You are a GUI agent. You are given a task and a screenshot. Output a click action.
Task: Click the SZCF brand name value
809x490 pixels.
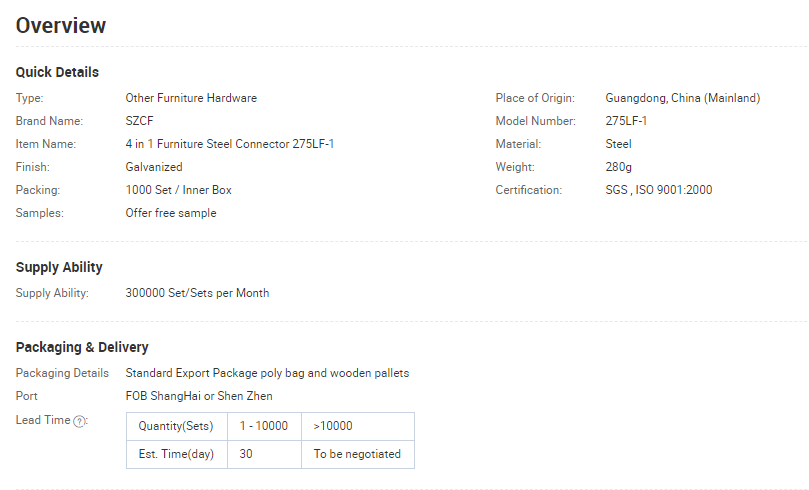point(139,121)
